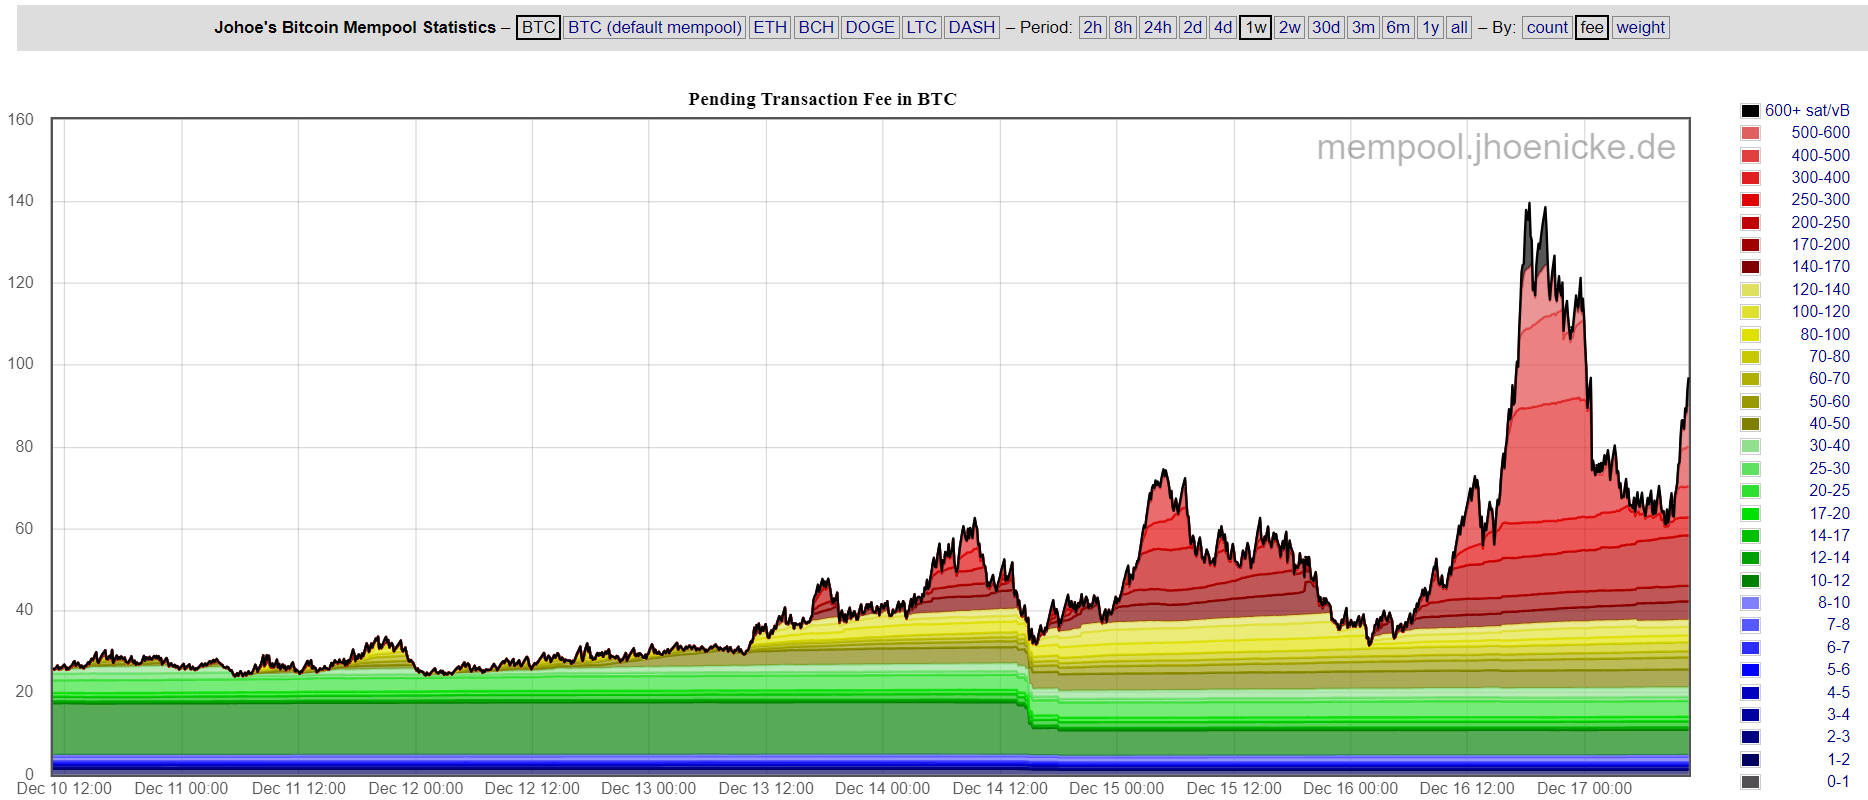1868x800 pixels.
Task: Click the 160 y-axis value
Action: [x=21, y=119]
